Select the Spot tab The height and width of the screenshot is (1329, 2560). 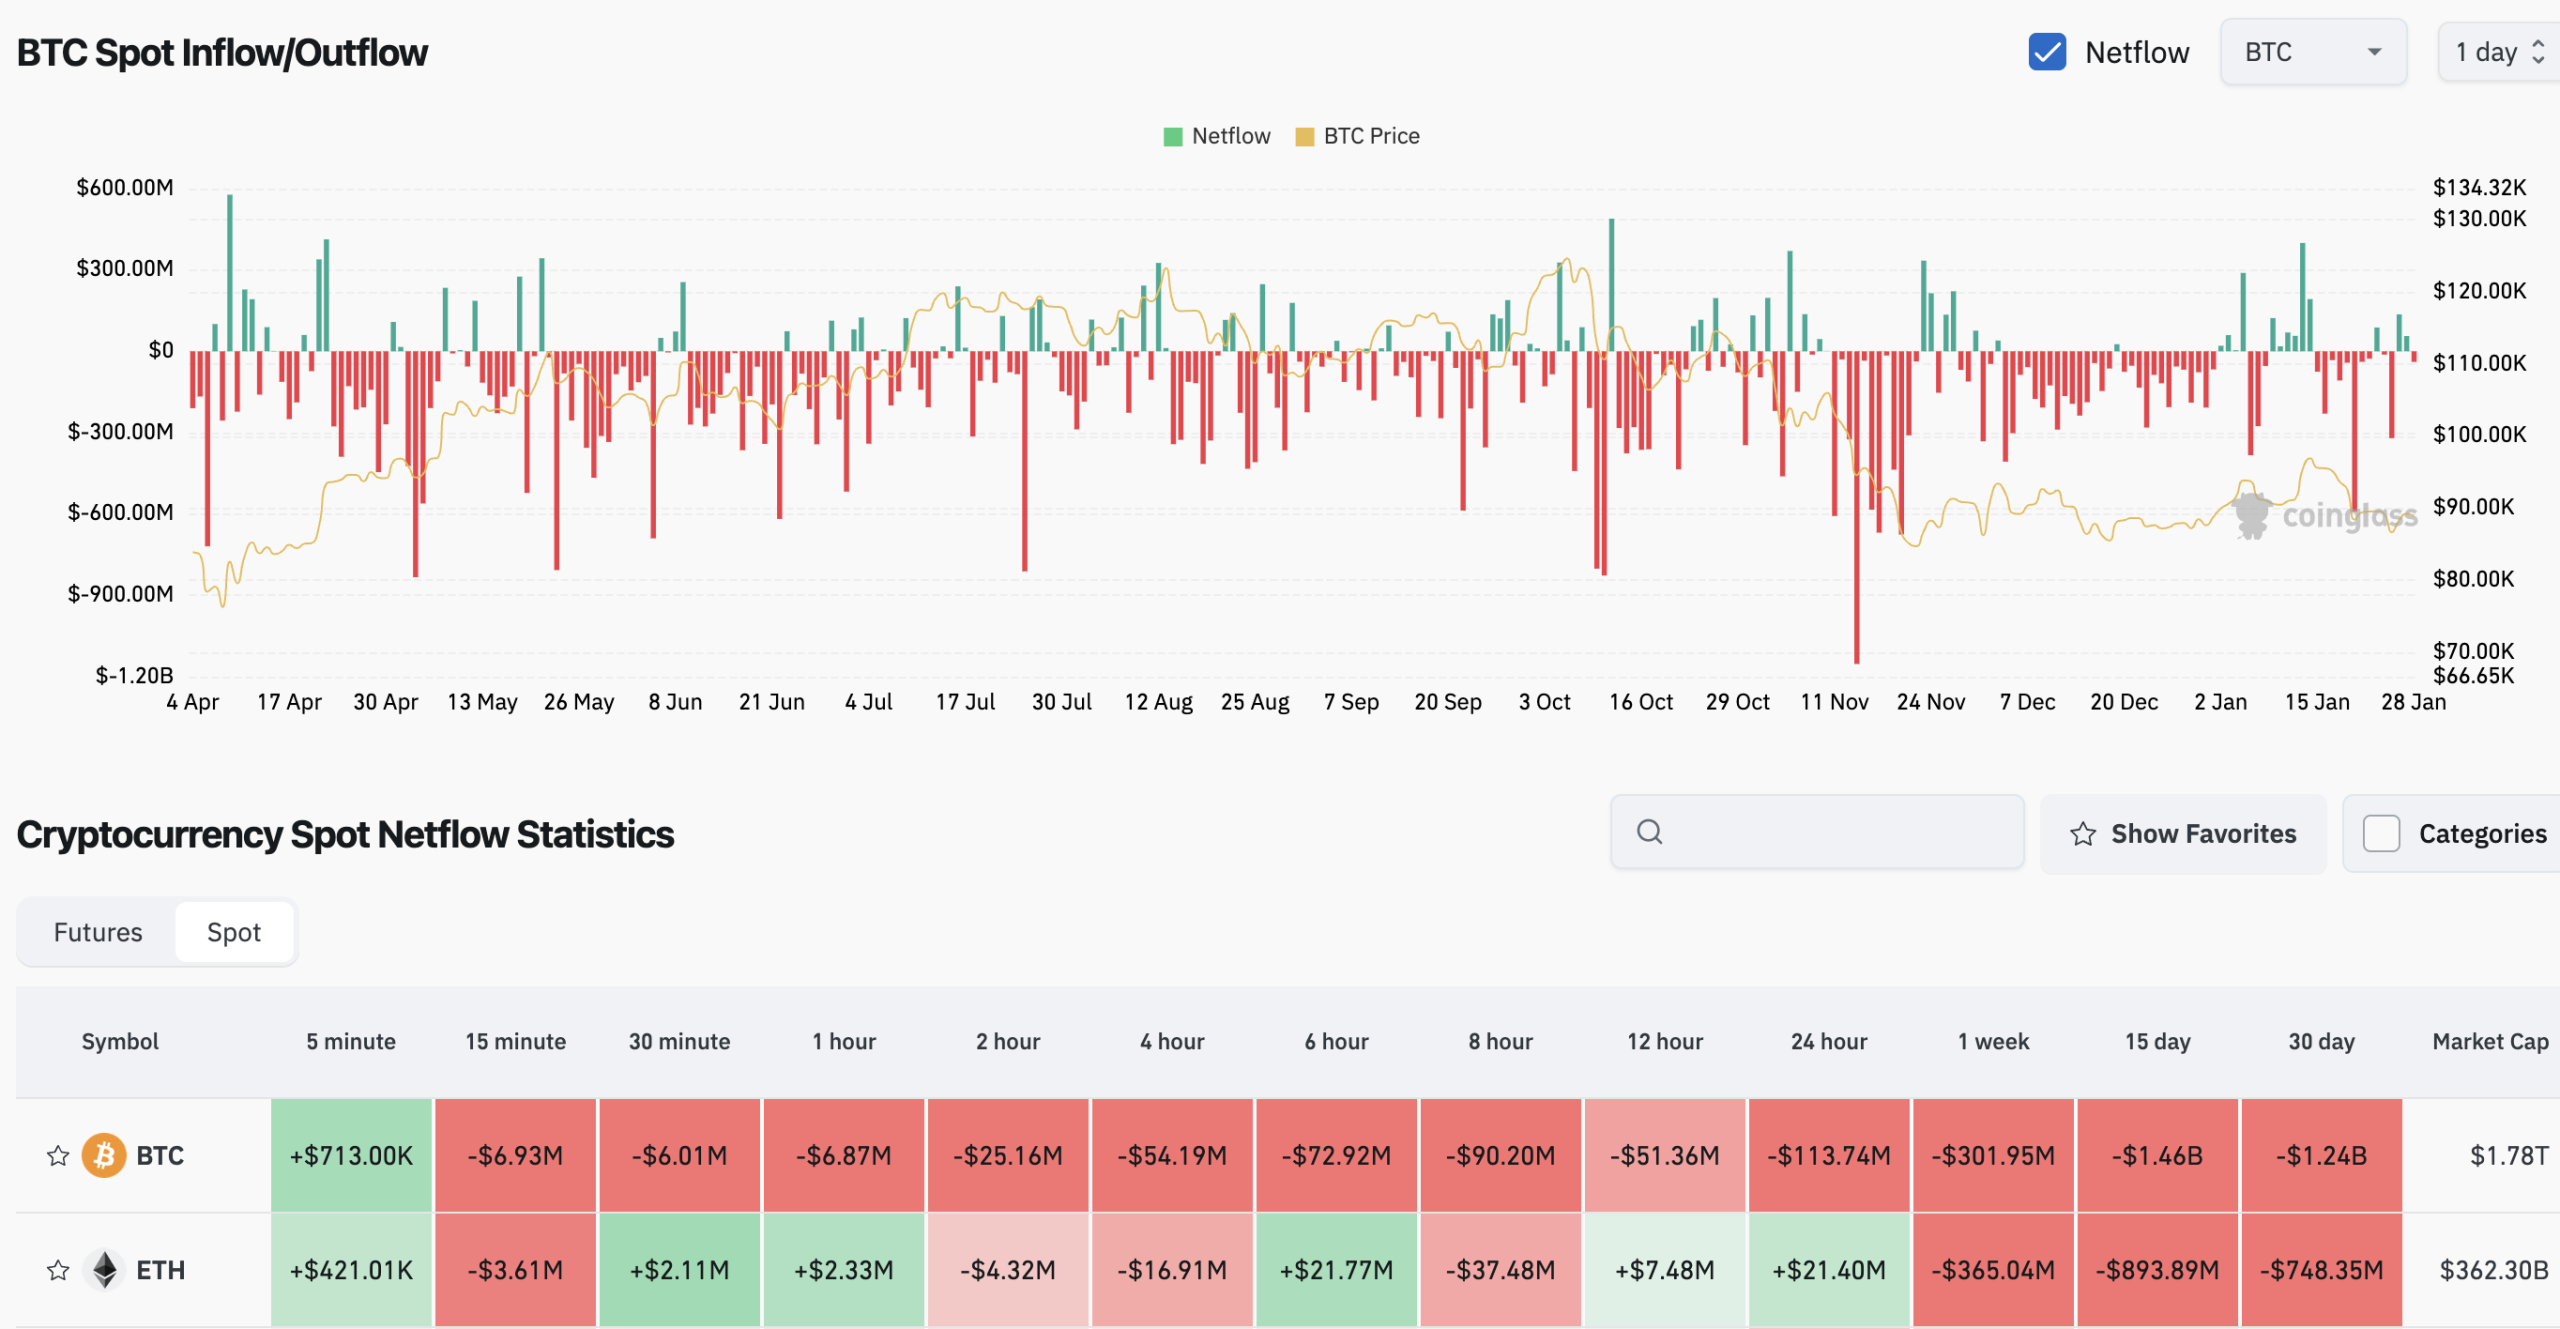click(x=233, y=932)
